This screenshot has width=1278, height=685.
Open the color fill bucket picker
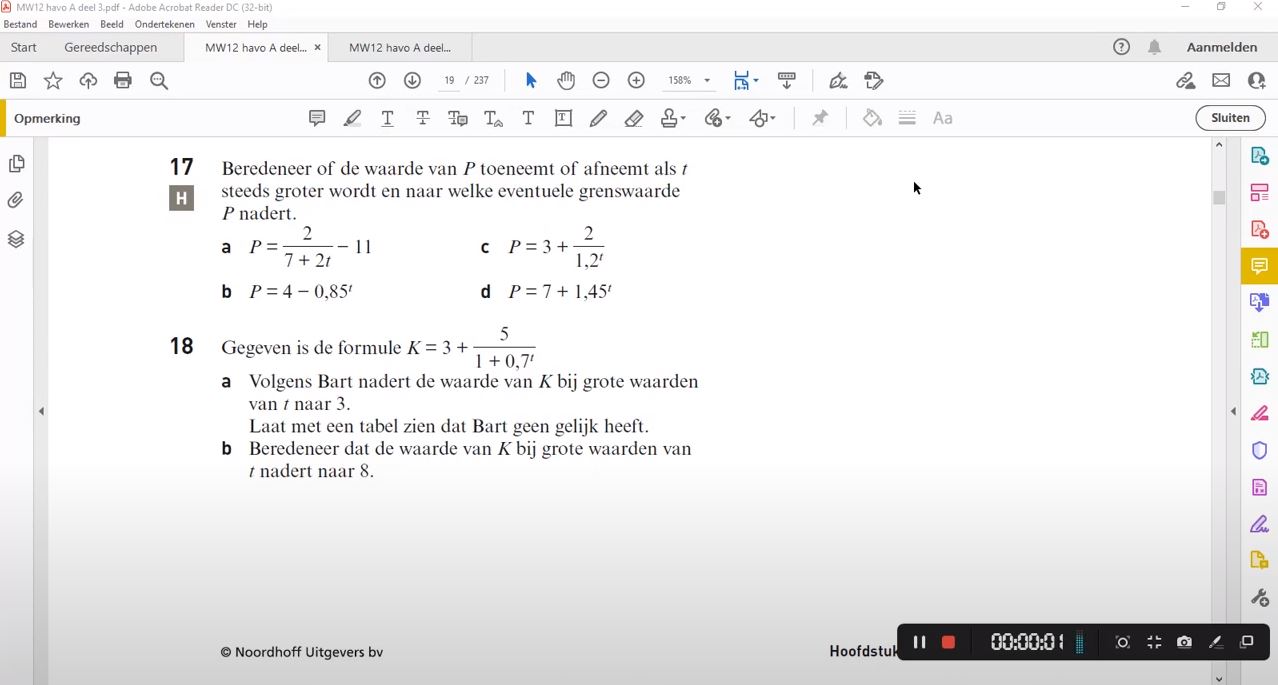[x=872, y=118]
